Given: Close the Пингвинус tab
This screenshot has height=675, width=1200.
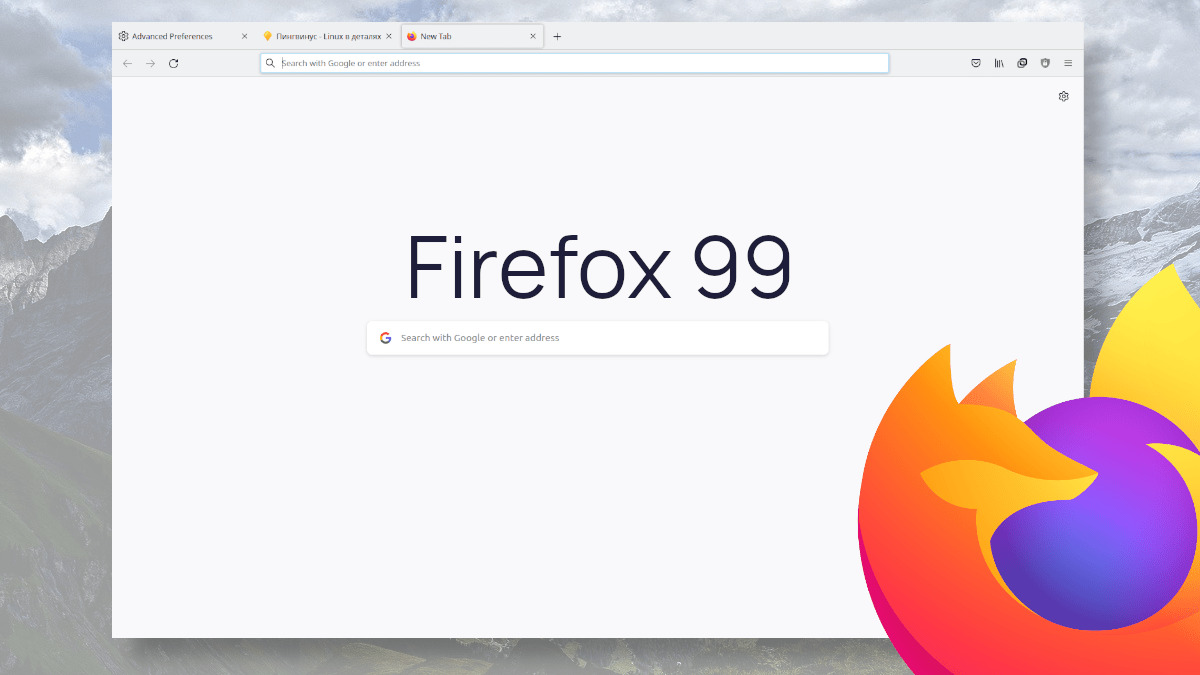Looking at the screenshot, I should tap(389, 36).
